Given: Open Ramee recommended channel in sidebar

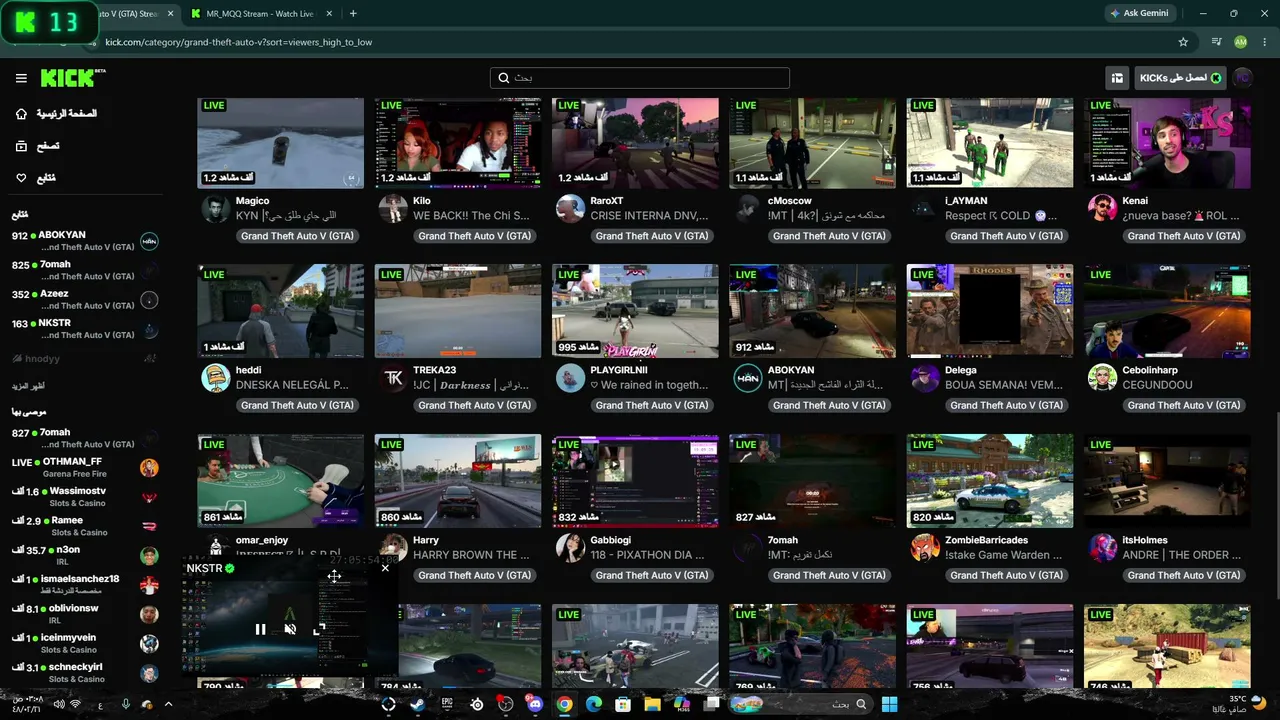Looking at the screenshot, I should click(x=85, y=526).
